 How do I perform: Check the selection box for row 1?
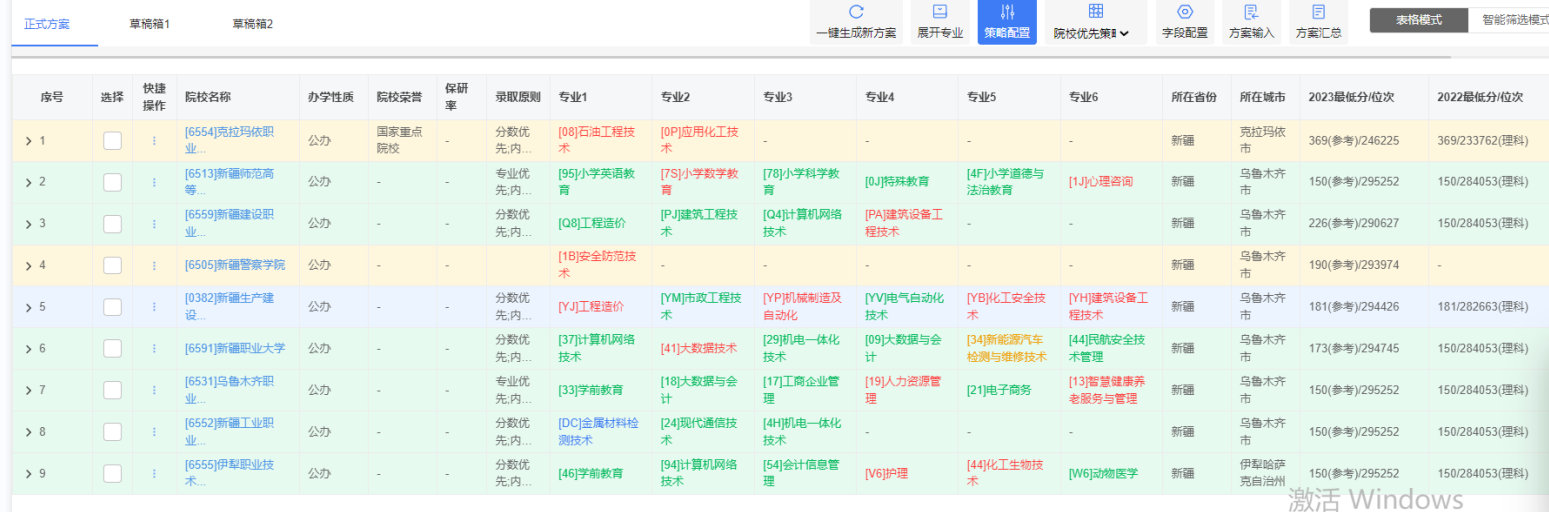tap(112, 141)
